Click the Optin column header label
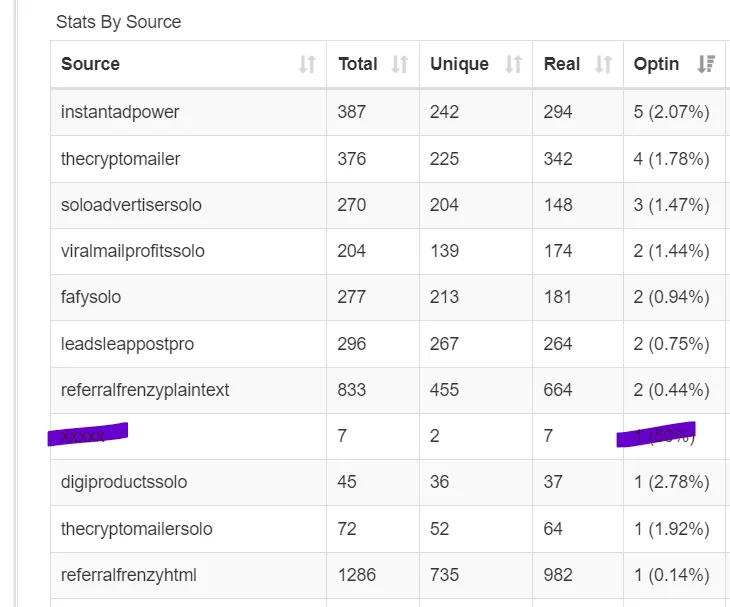The height and width of the screenshot is (607, 730). point(656,64)
